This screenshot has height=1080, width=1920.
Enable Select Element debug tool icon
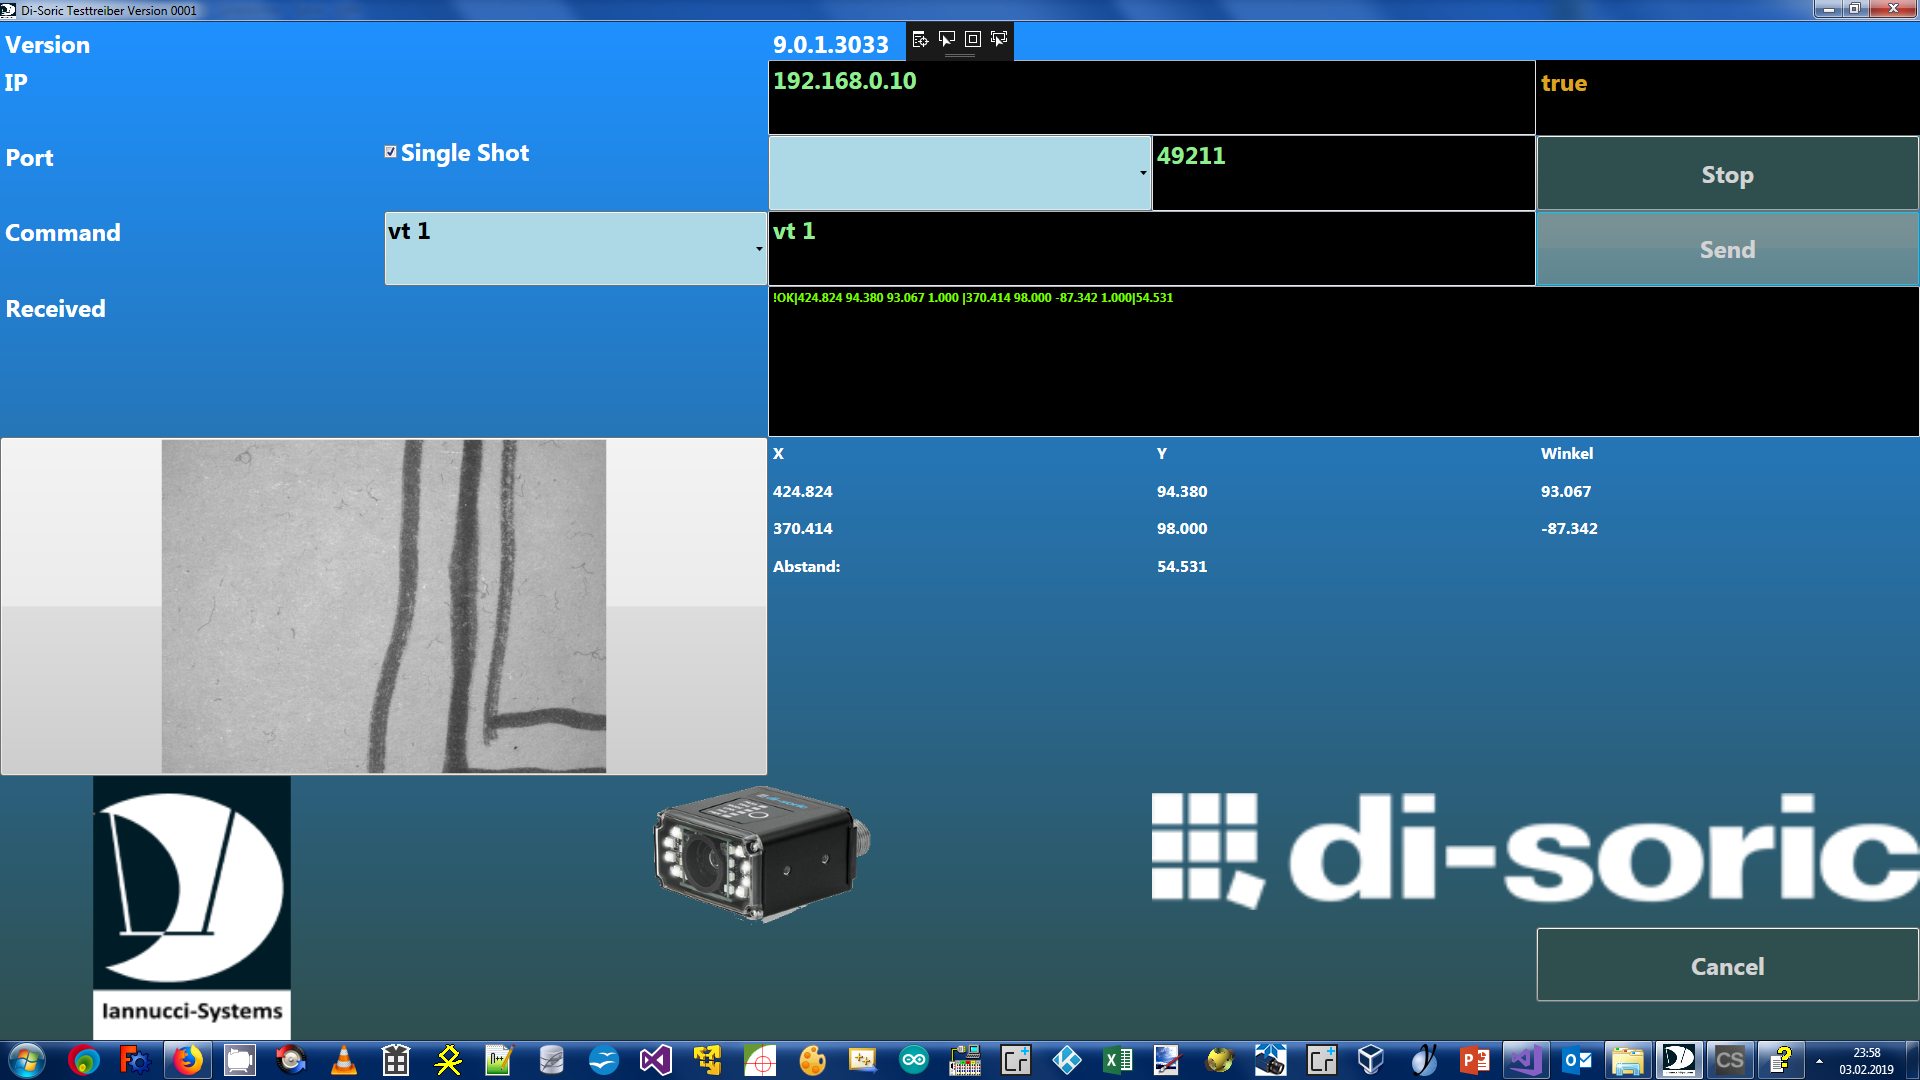pyautogui.click(x=947, y=39)
